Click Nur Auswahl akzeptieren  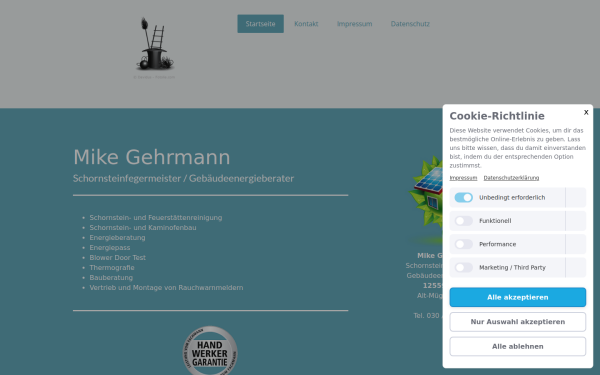click(x=518, y=322)
